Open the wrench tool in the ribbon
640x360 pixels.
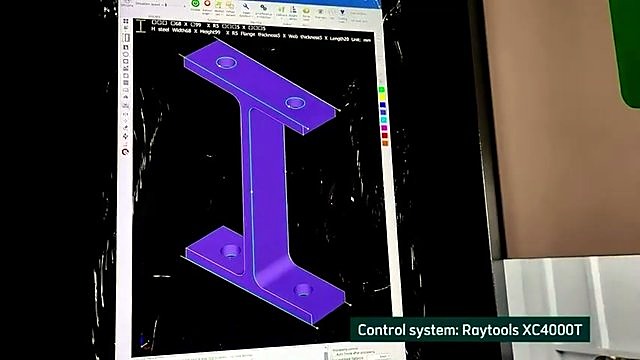point(246,7)
